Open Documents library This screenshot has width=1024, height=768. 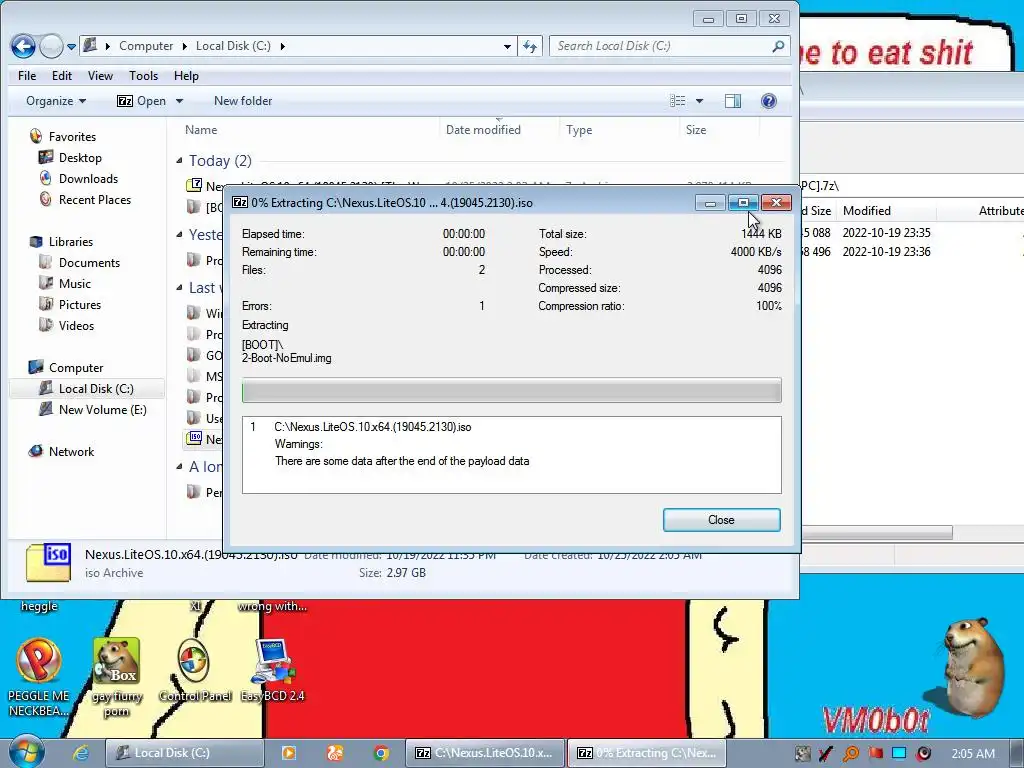tap(89, 263)
